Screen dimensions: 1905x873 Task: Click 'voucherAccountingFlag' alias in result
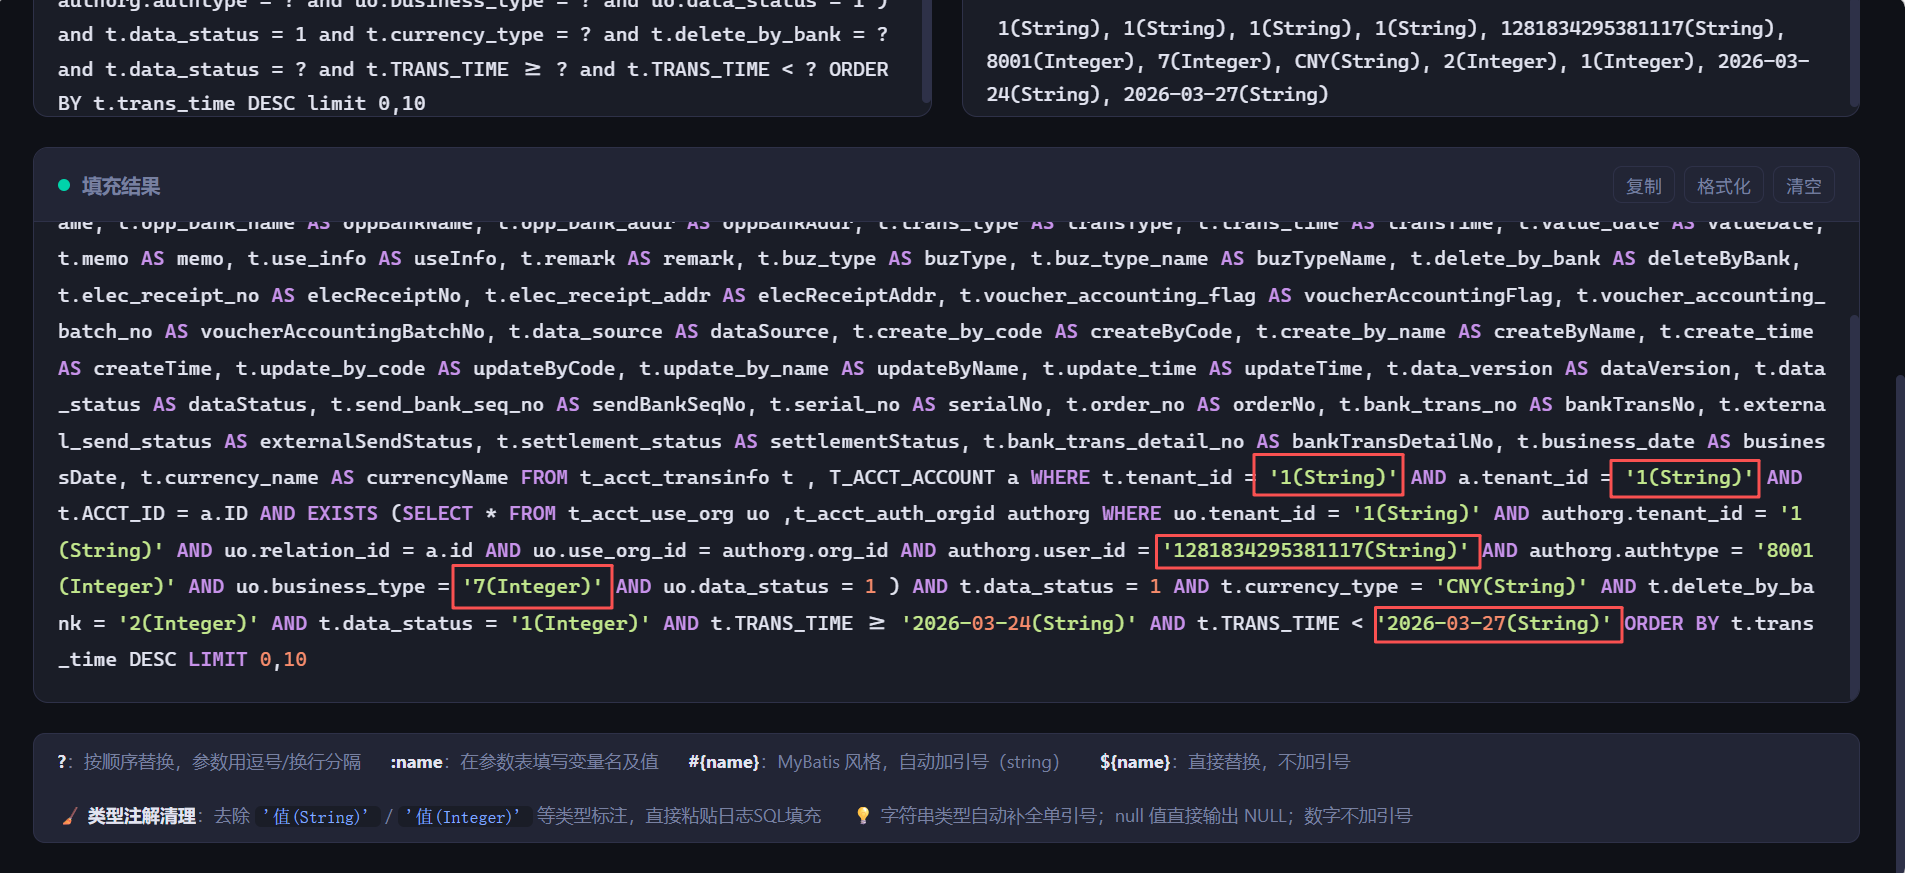point(1428,295)
